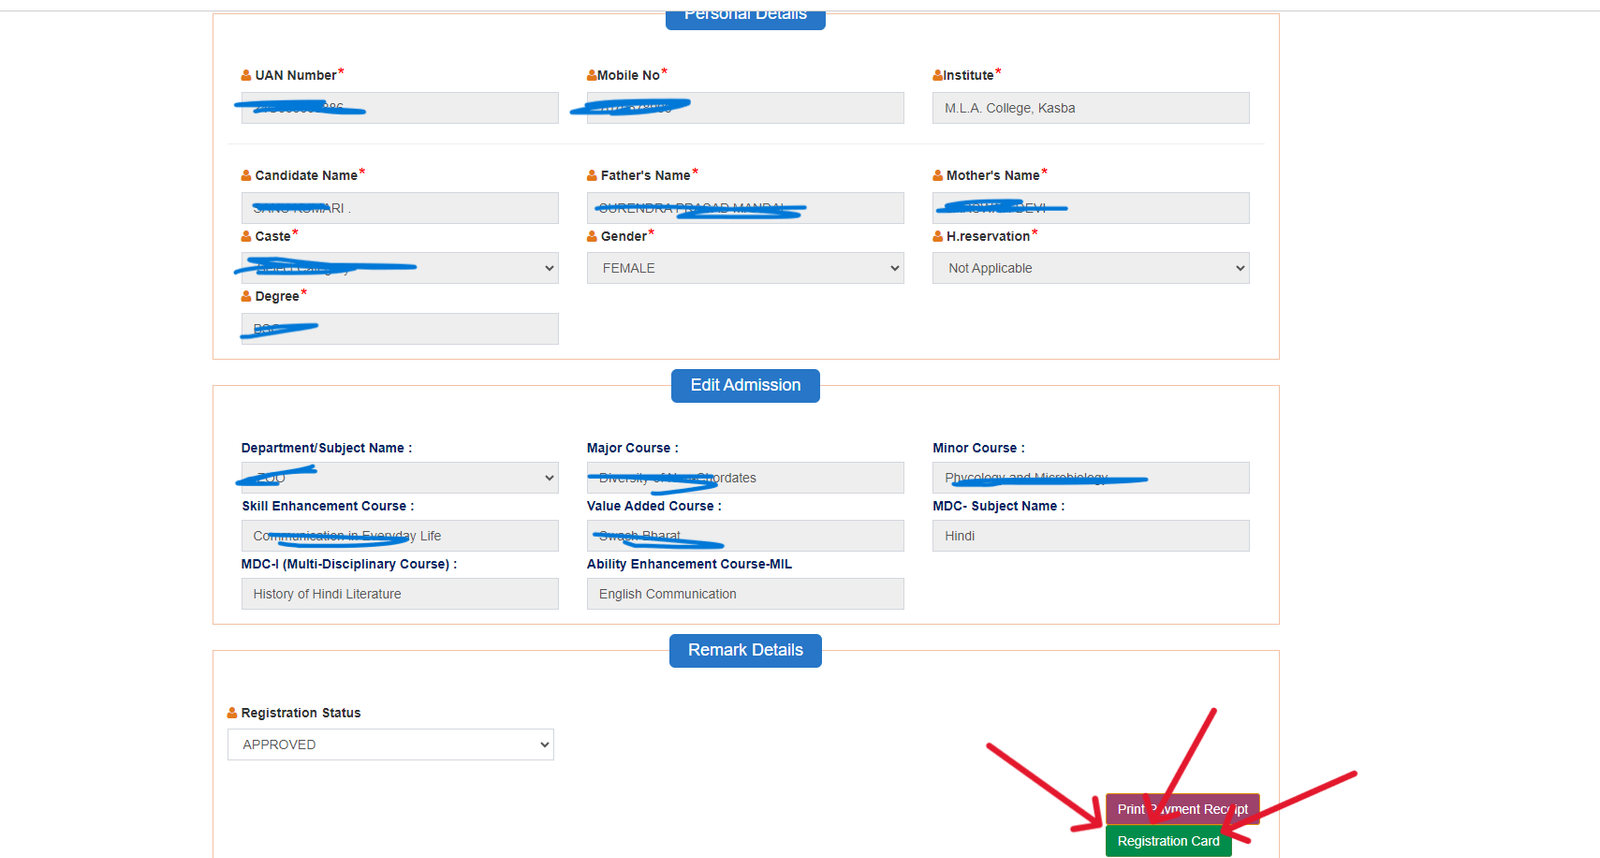This screenshot has width=1600, height=858.
Task: Click the Skill Enhancement Course field
Action: [400, 536]
